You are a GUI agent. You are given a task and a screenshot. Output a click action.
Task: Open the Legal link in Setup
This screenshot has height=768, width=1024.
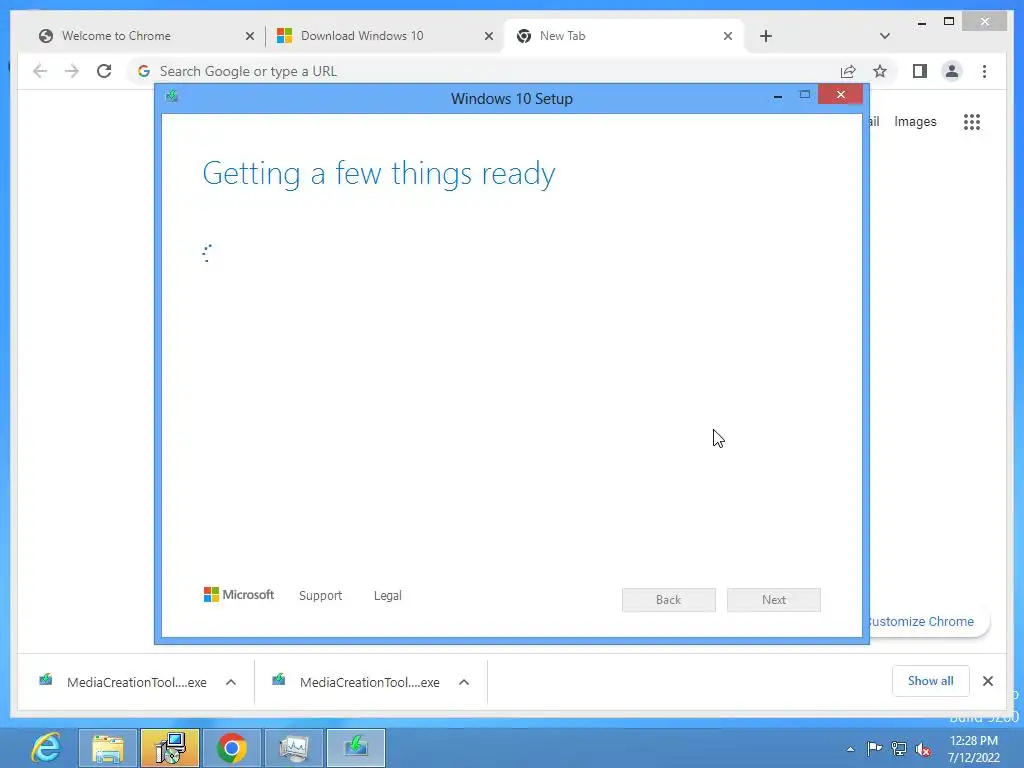pyautogui.click(x=387, y=596)
